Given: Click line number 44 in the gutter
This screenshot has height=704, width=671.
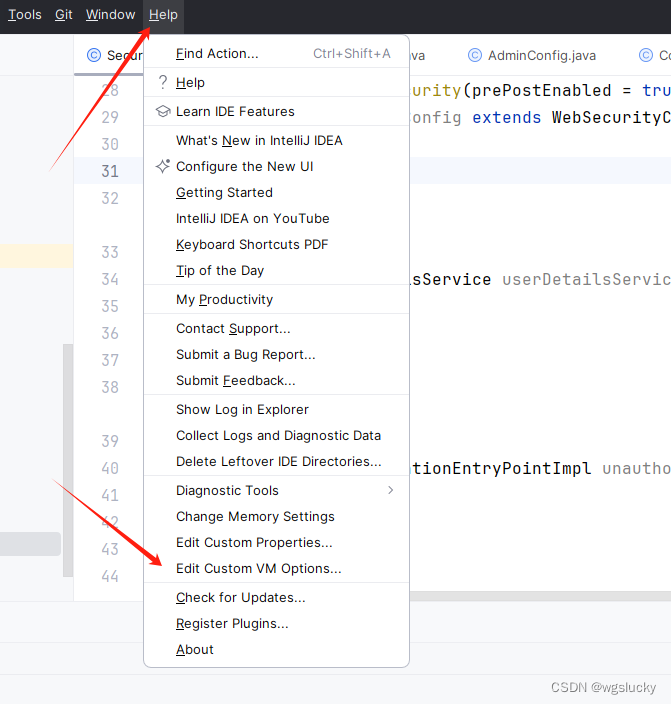Looking at the screenshot, I should click(x=110, y=576).
